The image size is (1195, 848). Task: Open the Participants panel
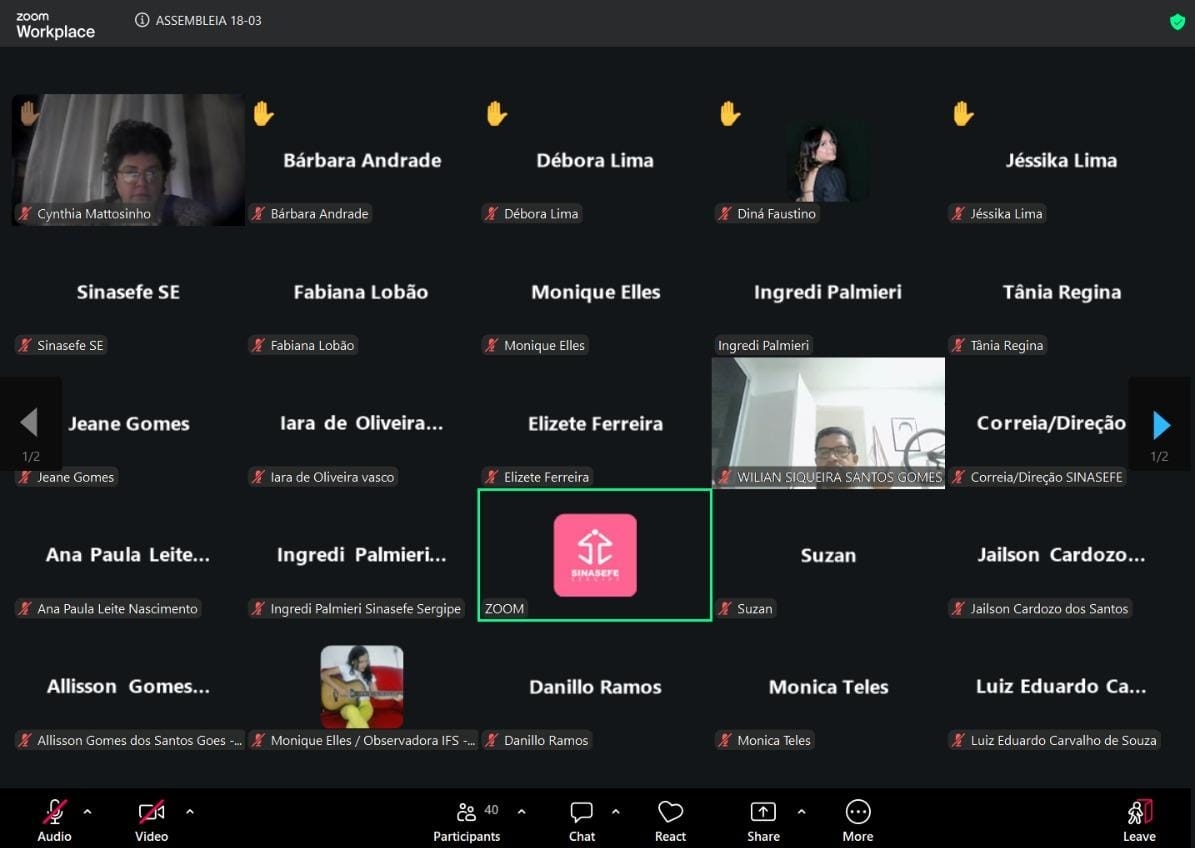(x=466, y=819)
